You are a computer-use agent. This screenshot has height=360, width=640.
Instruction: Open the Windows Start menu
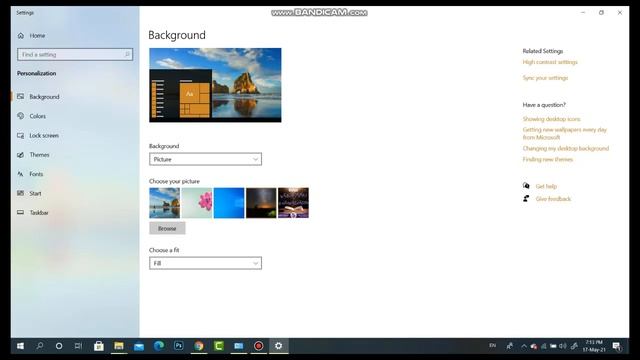click(x=20, y=346)
